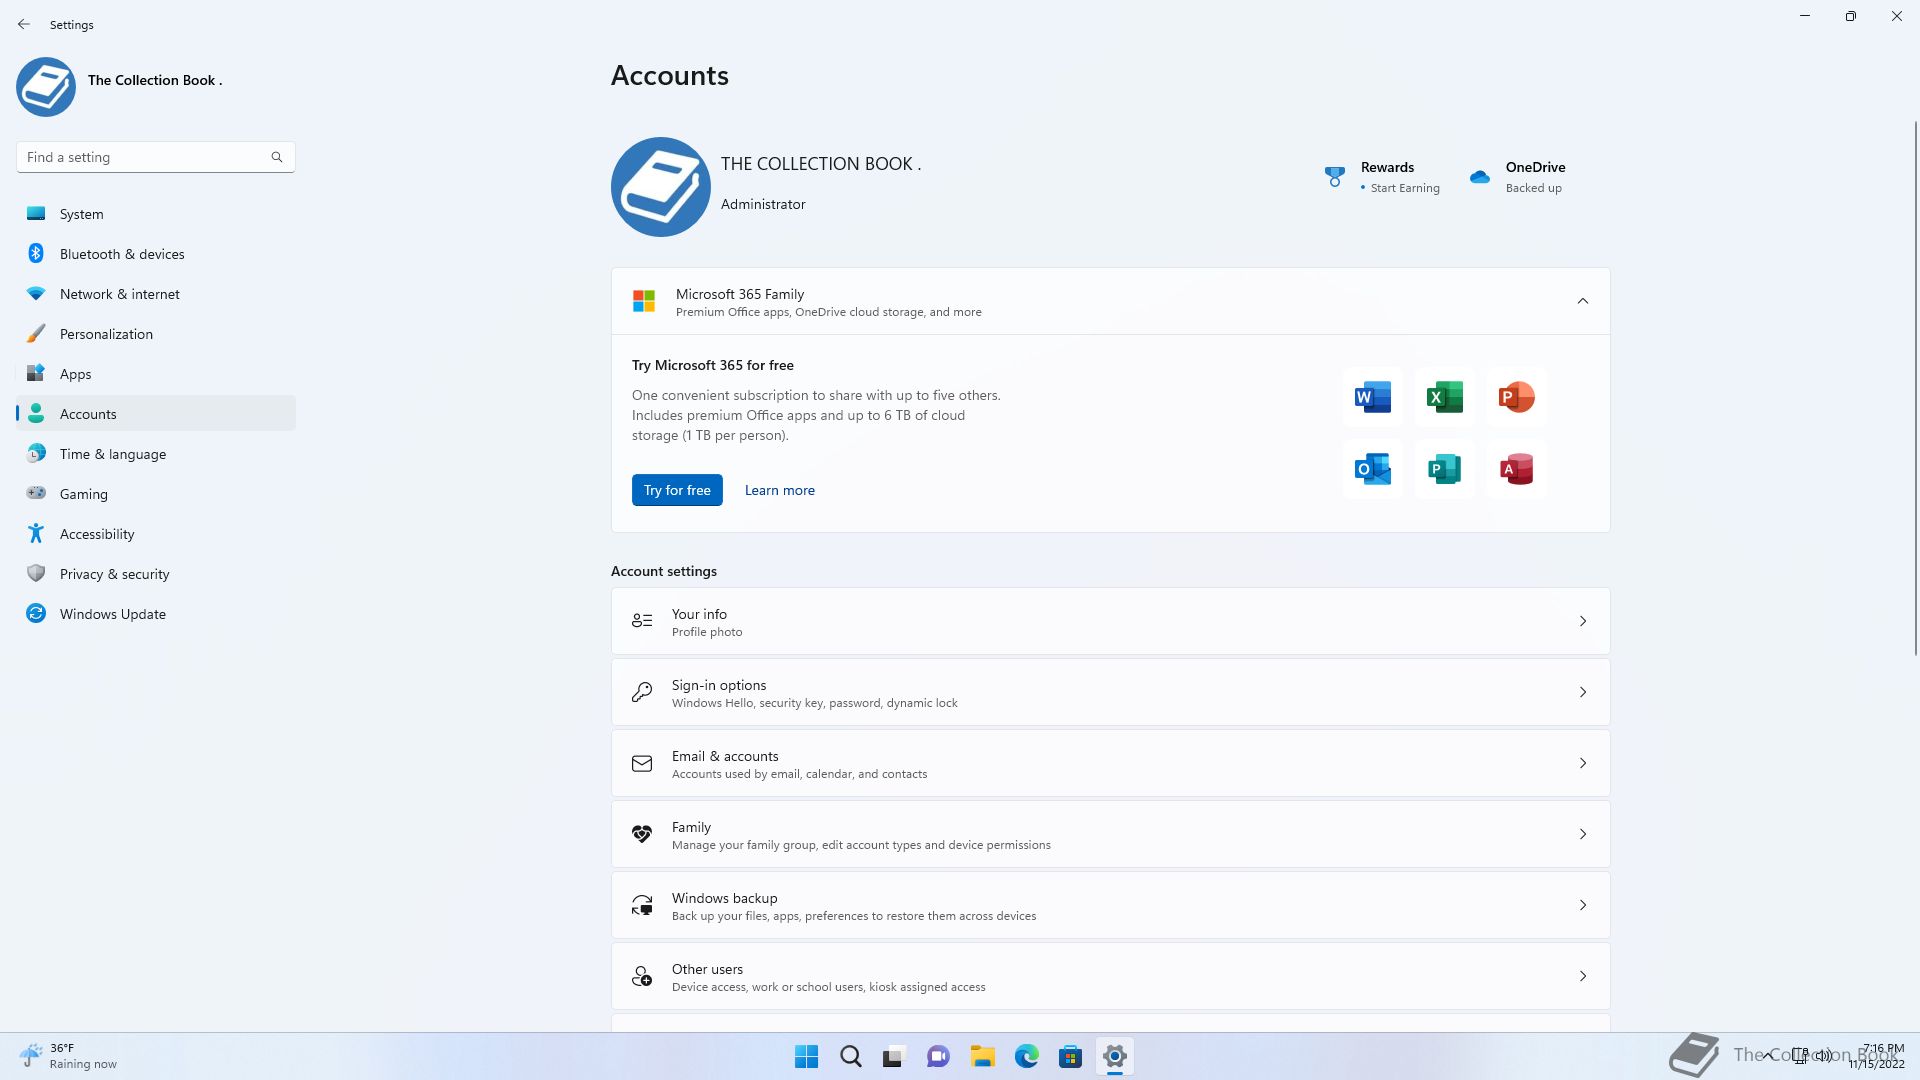Open Your info chevron
Screen dimensions: 1920x1080
pos(1583,621)
